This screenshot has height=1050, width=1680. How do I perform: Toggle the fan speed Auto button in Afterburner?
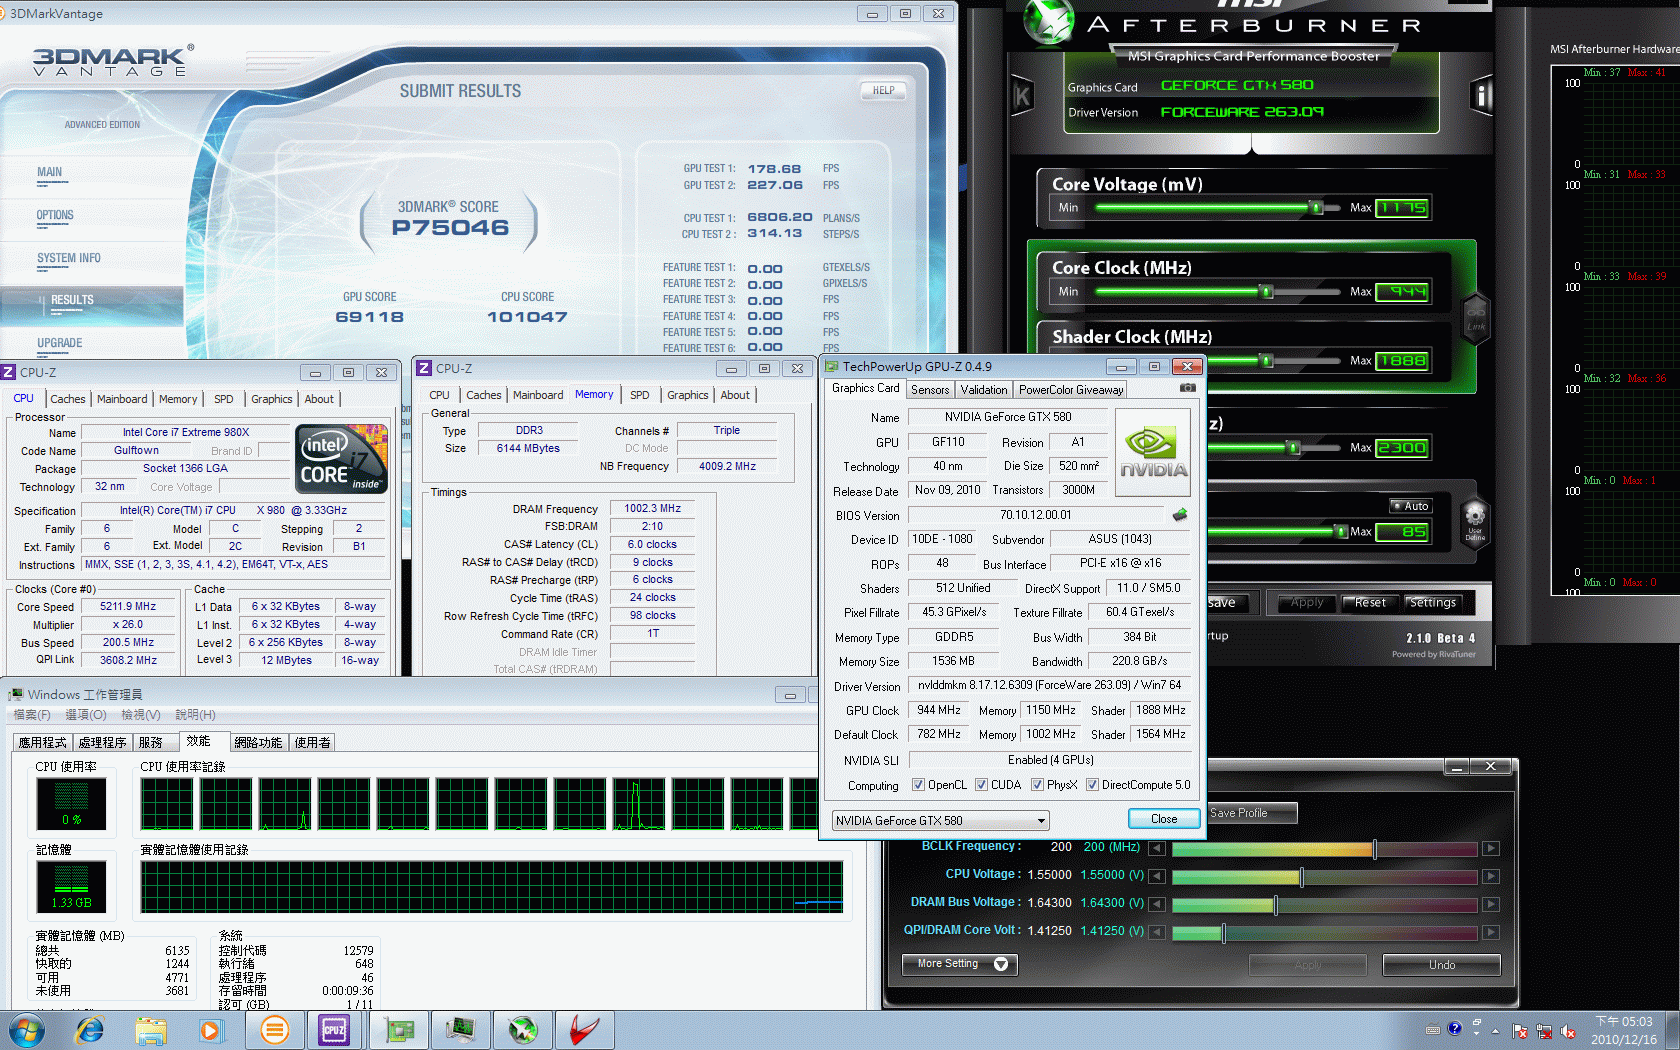[x=1411, y=506]
